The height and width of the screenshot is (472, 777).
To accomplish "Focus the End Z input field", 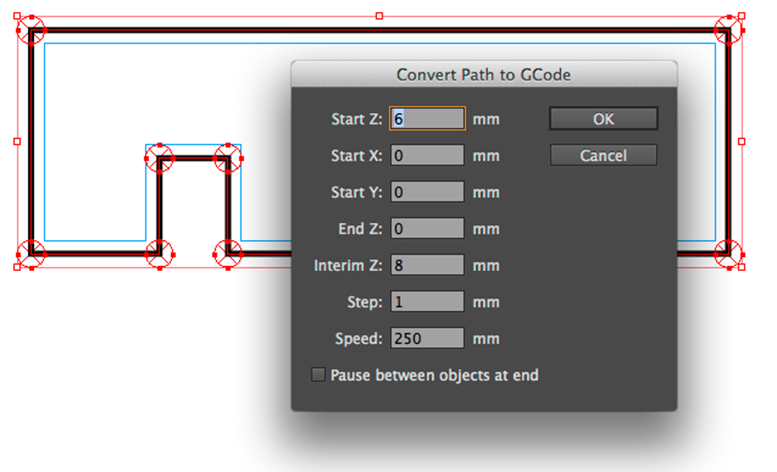I will pyautogui.click(x=427, y=229).
